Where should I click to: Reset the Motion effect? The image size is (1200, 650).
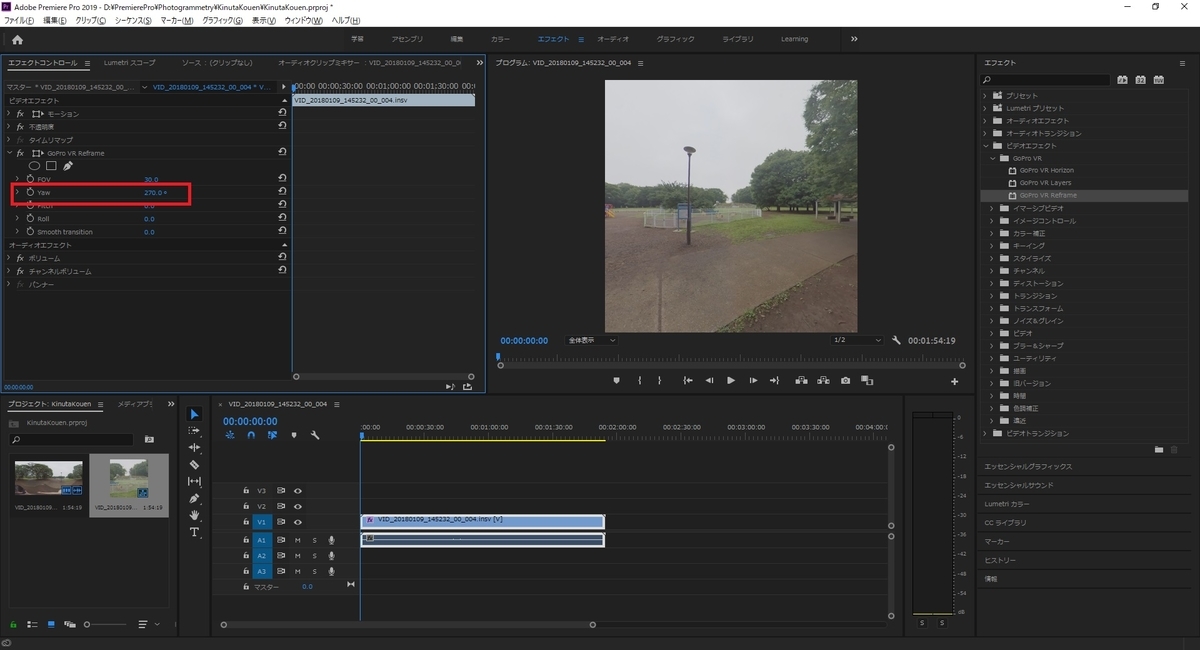(283, 114)
